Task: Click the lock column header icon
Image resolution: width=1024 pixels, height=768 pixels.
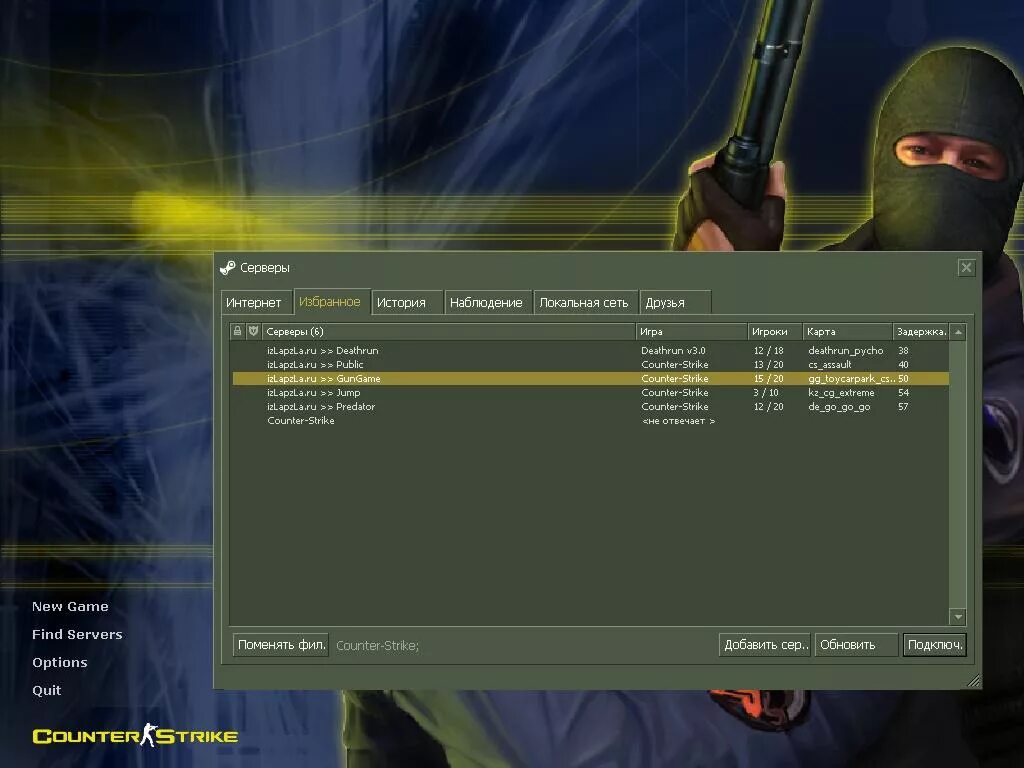Action: [237, 331]
